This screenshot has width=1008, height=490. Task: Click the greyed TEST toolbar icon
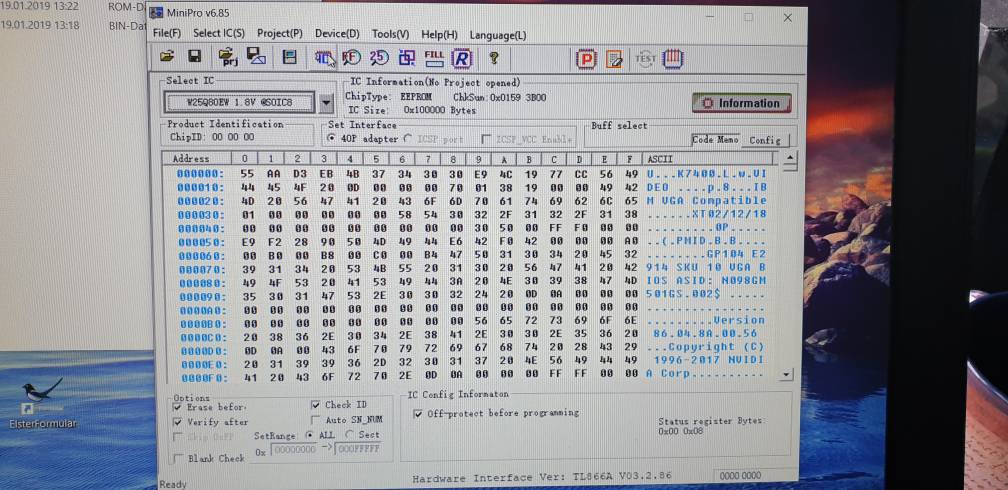click(645, 59)
